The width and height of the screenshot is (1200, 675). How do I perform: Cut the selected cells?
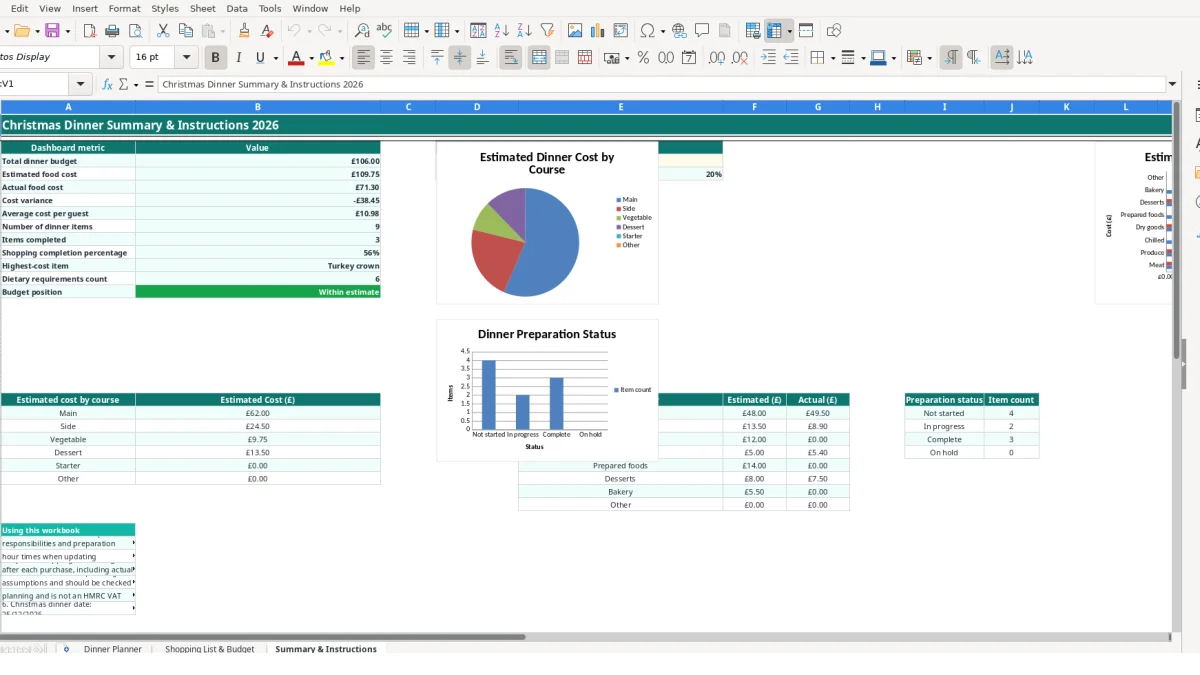pos(163,31)
